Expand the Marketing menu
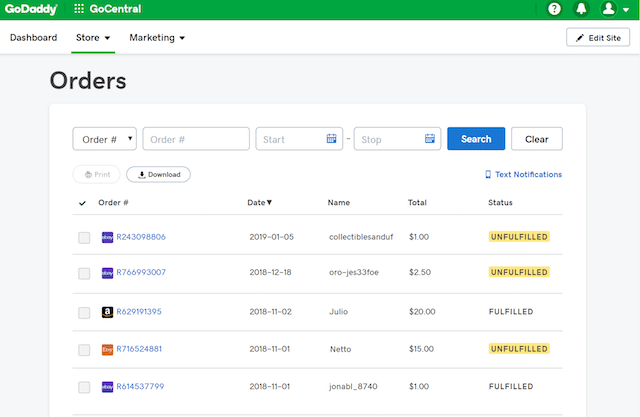The width and height of the screenshot is (640, 417). click(x=157, y=38)
